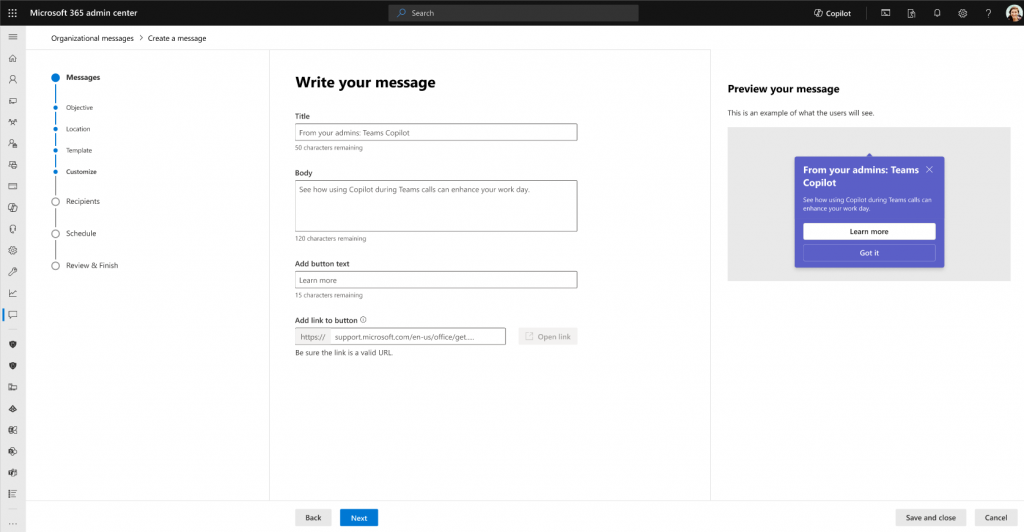This screenshot has height=532, width=1024.
Task: Collapse the navigation menu hamburger icon
Action: coord(12,37)
